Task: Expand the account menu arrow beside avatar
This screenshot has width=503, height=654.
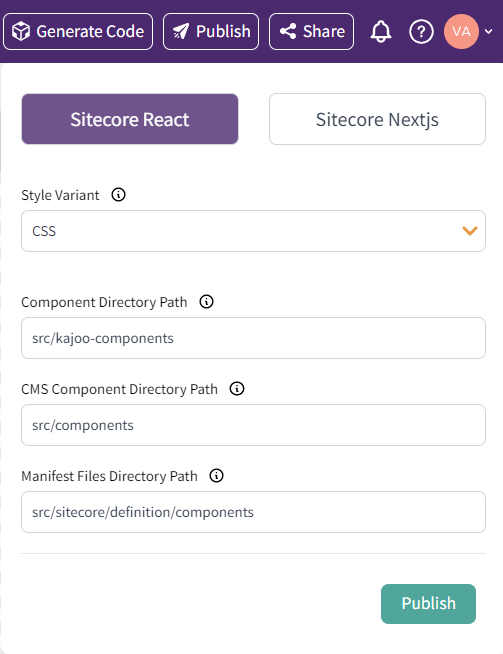Action: 489,32
